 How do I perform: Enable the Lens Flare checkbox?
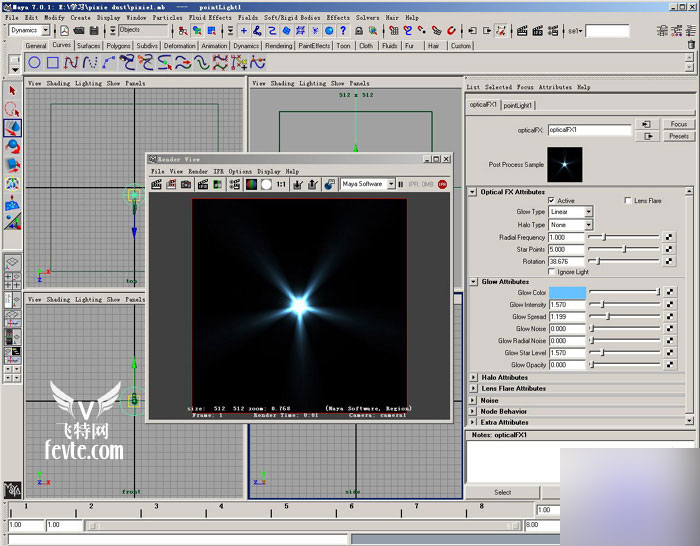point(627,201)
